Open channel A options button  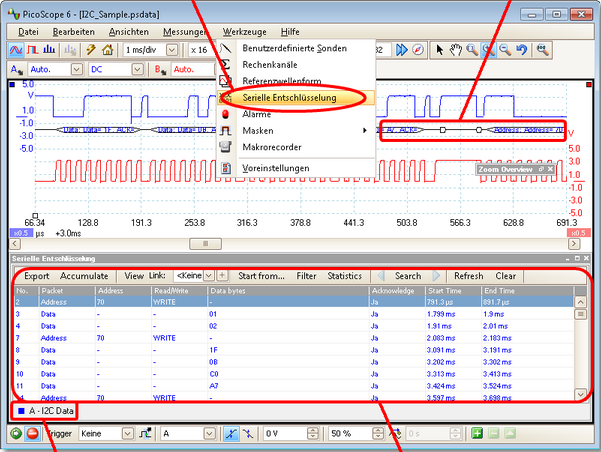(x=16, y=70)
